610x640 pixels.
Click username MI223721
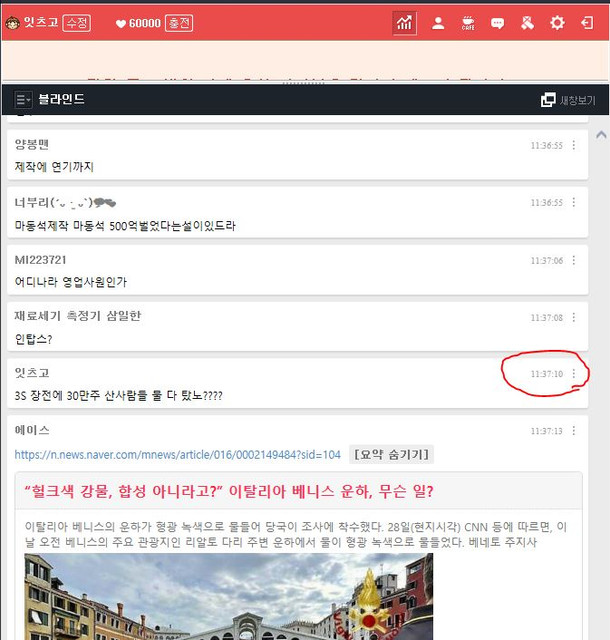pos(40,260)
